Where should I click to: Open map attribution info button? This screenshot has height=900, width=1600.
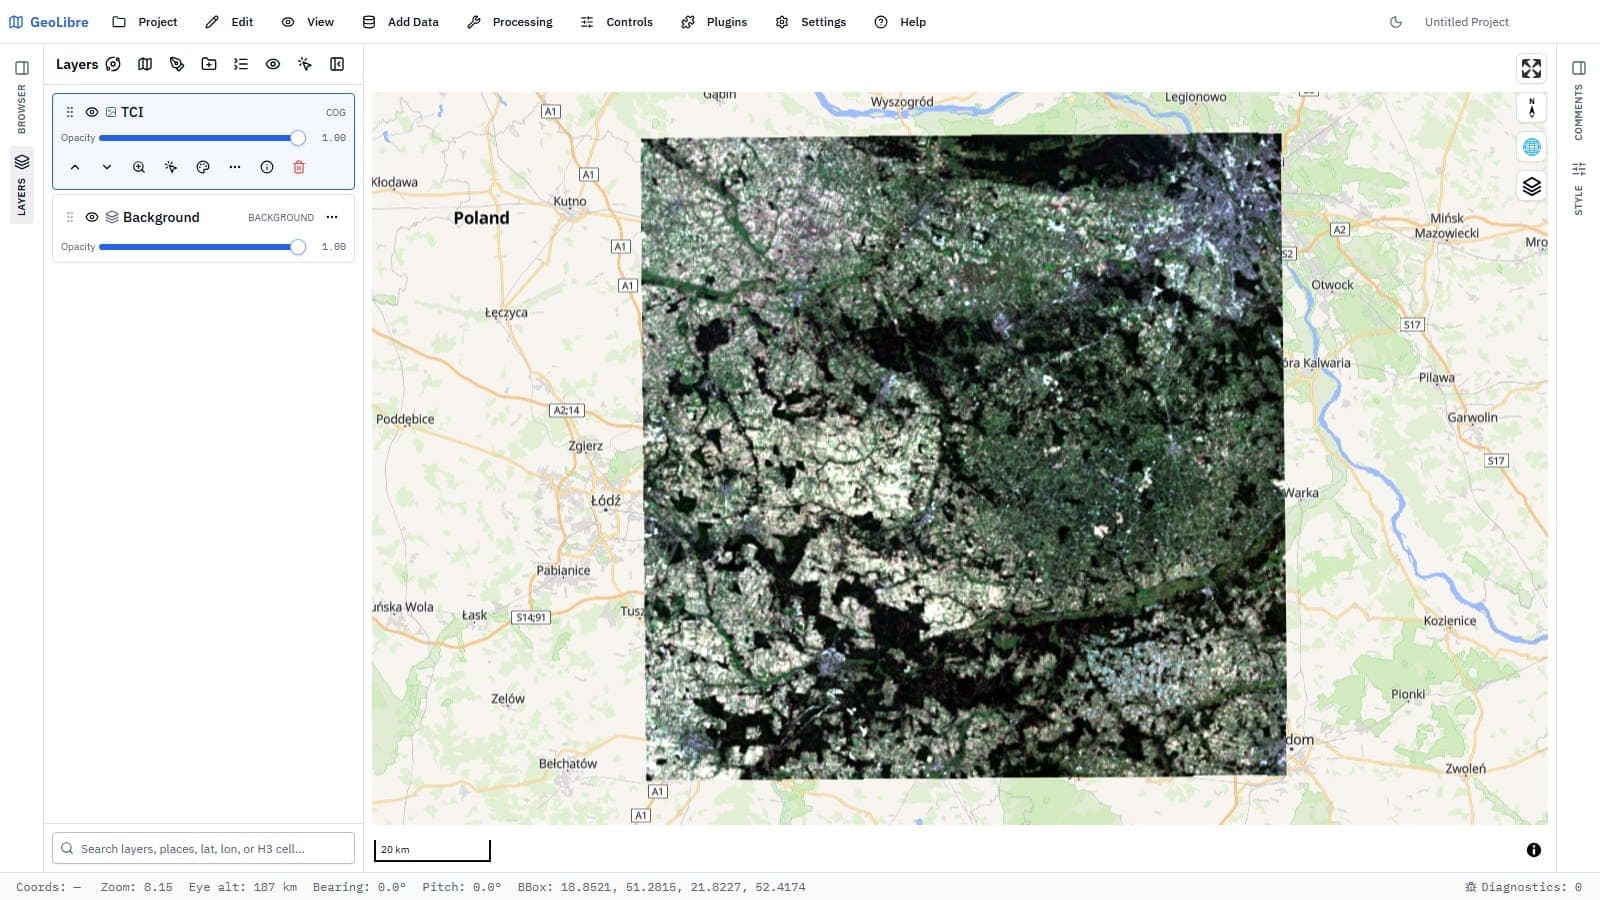point(1533,850)
